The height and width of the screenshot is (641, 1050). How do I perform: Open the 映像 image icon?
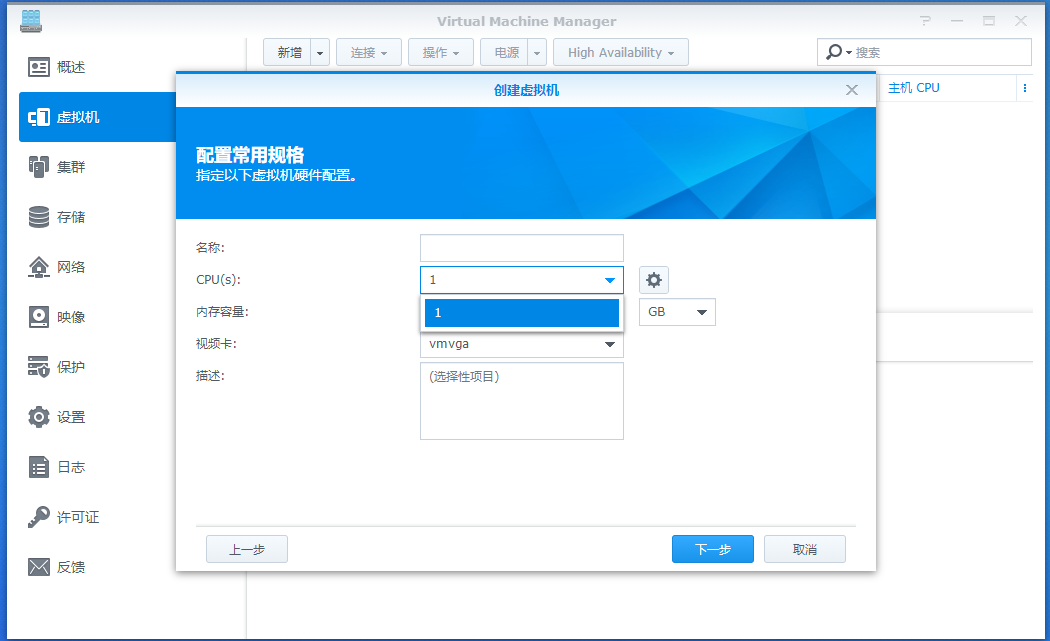click(x=39, y=317)
